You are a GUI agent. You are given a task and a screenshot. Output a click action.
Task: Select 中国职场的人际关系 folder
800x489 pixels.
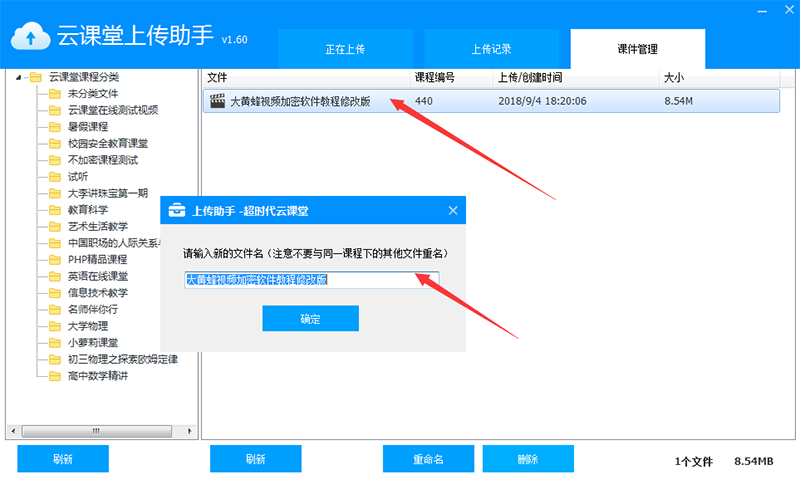click(114, 243)
